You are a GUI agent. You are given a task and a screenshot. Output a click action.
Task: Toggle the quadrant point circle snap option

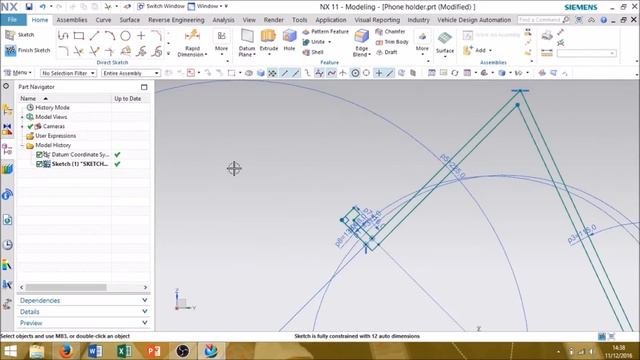(x=367, y=73)
